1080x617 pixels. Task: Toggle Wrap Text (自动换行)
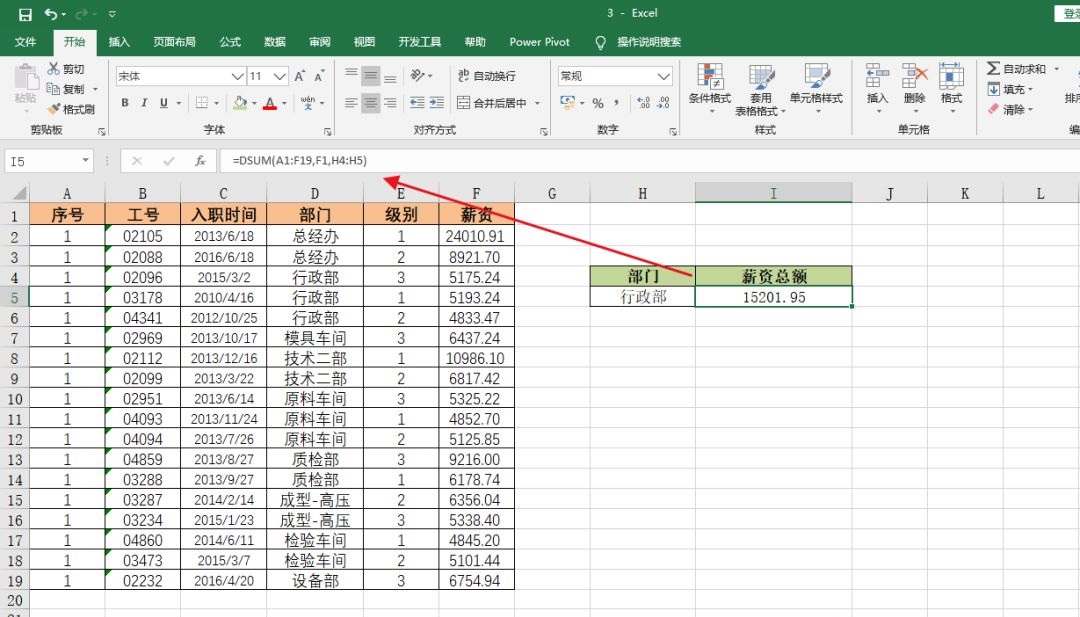[486, 76]
